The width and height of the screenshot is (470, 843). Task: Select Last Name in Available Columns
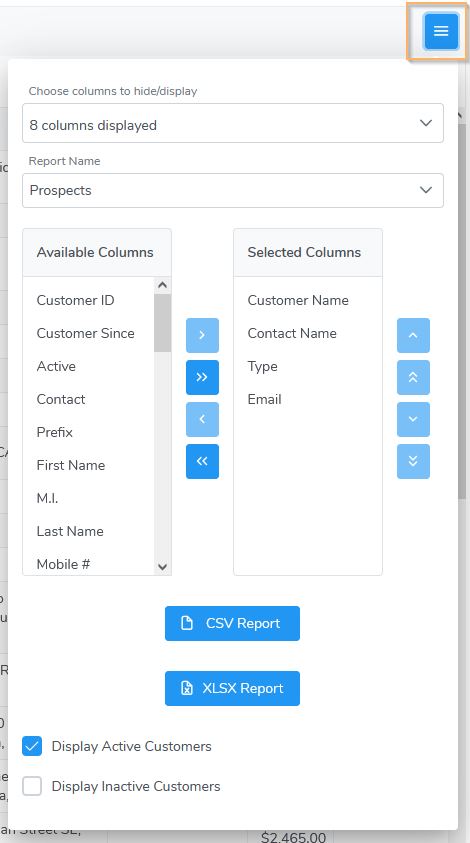coord(70,531)
